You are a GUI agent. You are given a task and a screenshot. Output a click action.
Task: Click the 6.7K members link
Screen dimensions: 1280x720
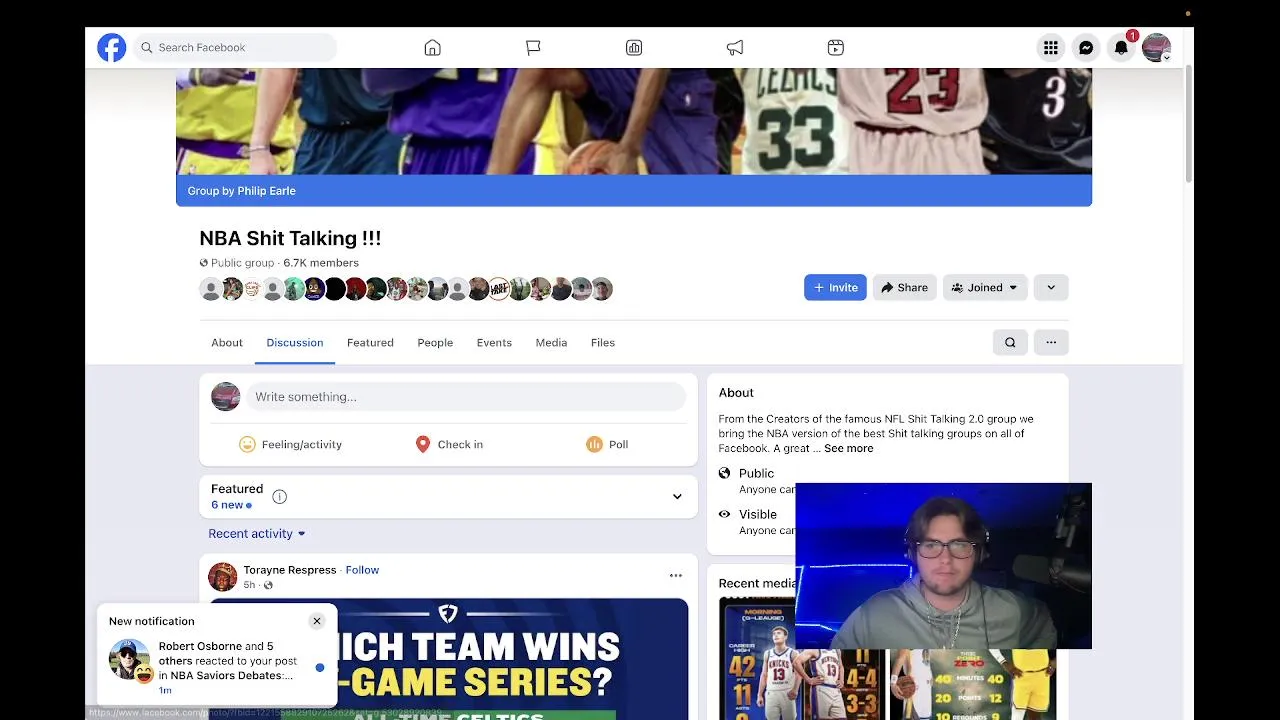(x=321, y=263)
